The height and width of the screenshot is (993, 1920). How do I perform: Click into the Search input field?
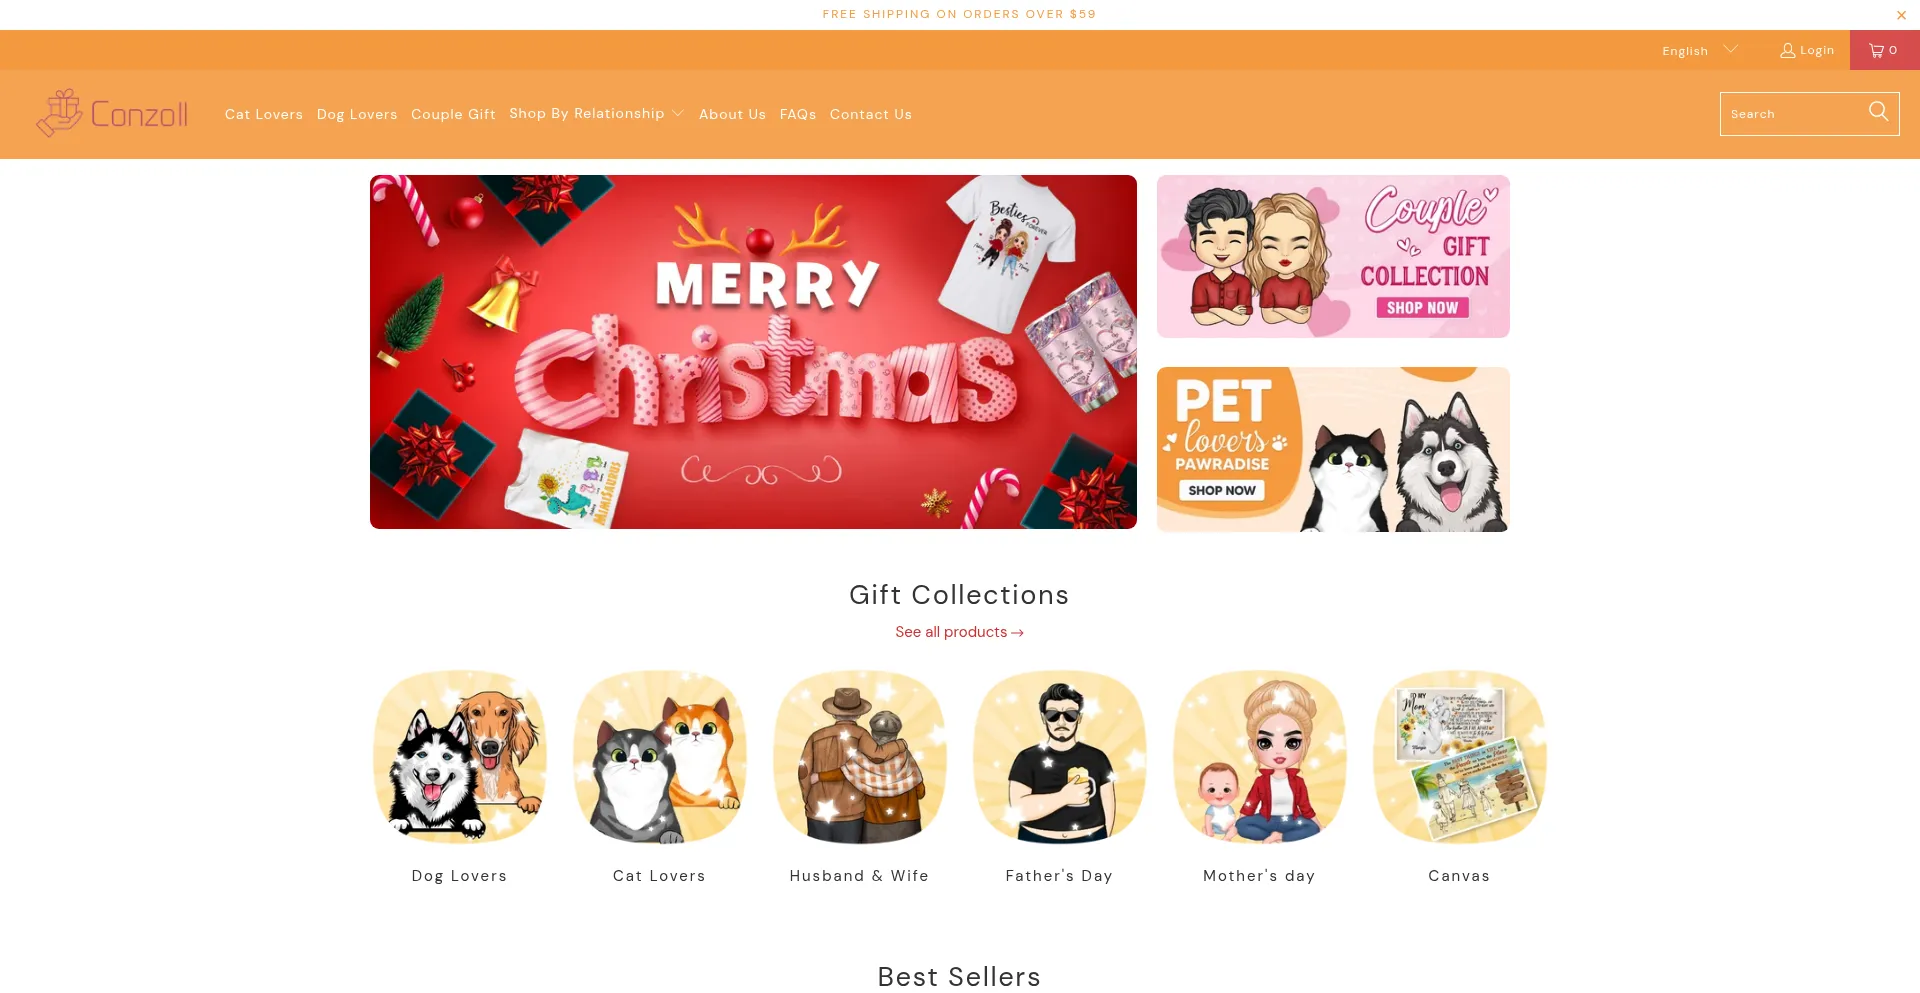tap(1794, 114)
